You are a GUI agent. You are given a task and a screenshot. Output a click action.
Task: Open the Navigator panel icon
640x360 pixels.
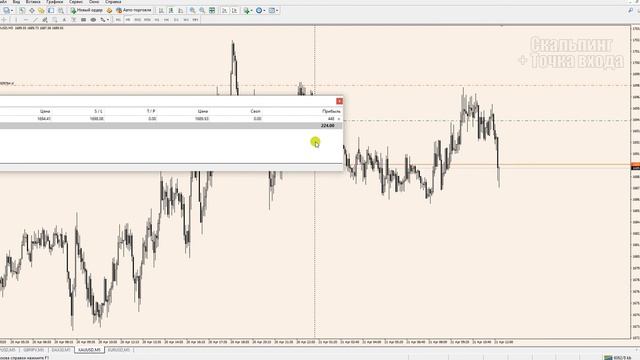click(x=41, y=11)
